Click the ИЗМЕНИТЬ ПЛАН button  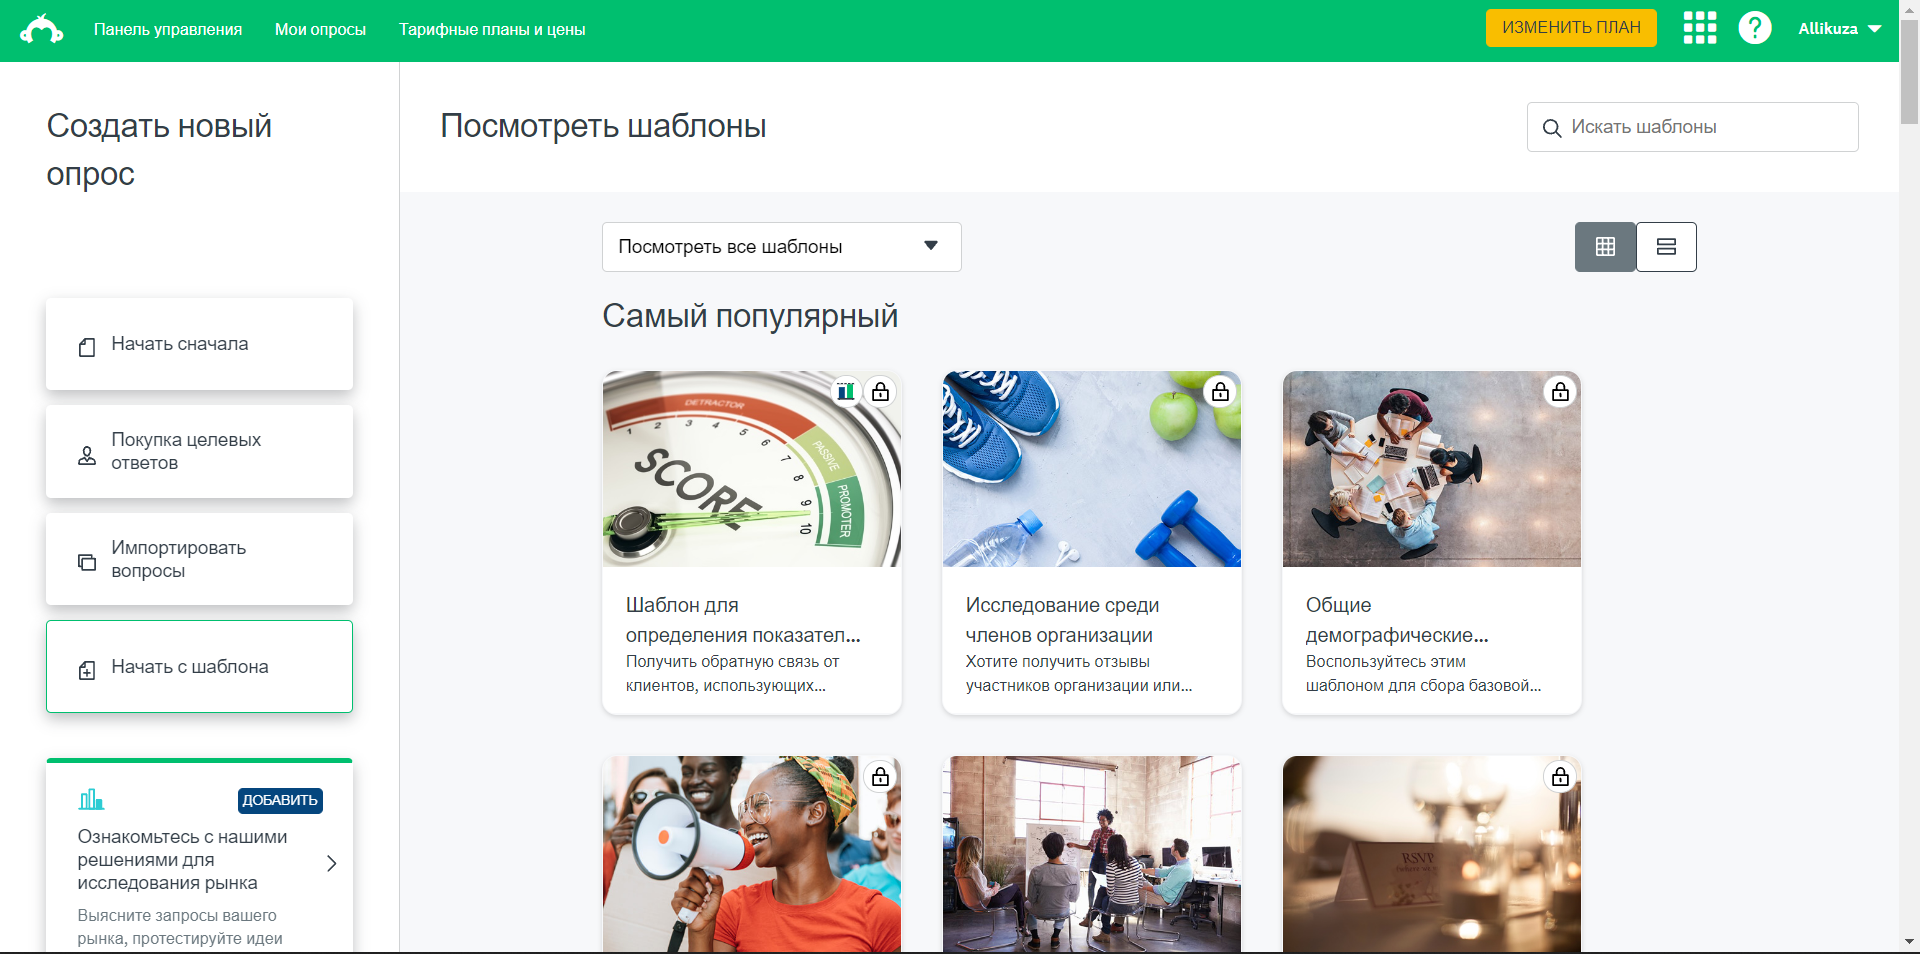pyautogui.click(x=1571, y=28)
